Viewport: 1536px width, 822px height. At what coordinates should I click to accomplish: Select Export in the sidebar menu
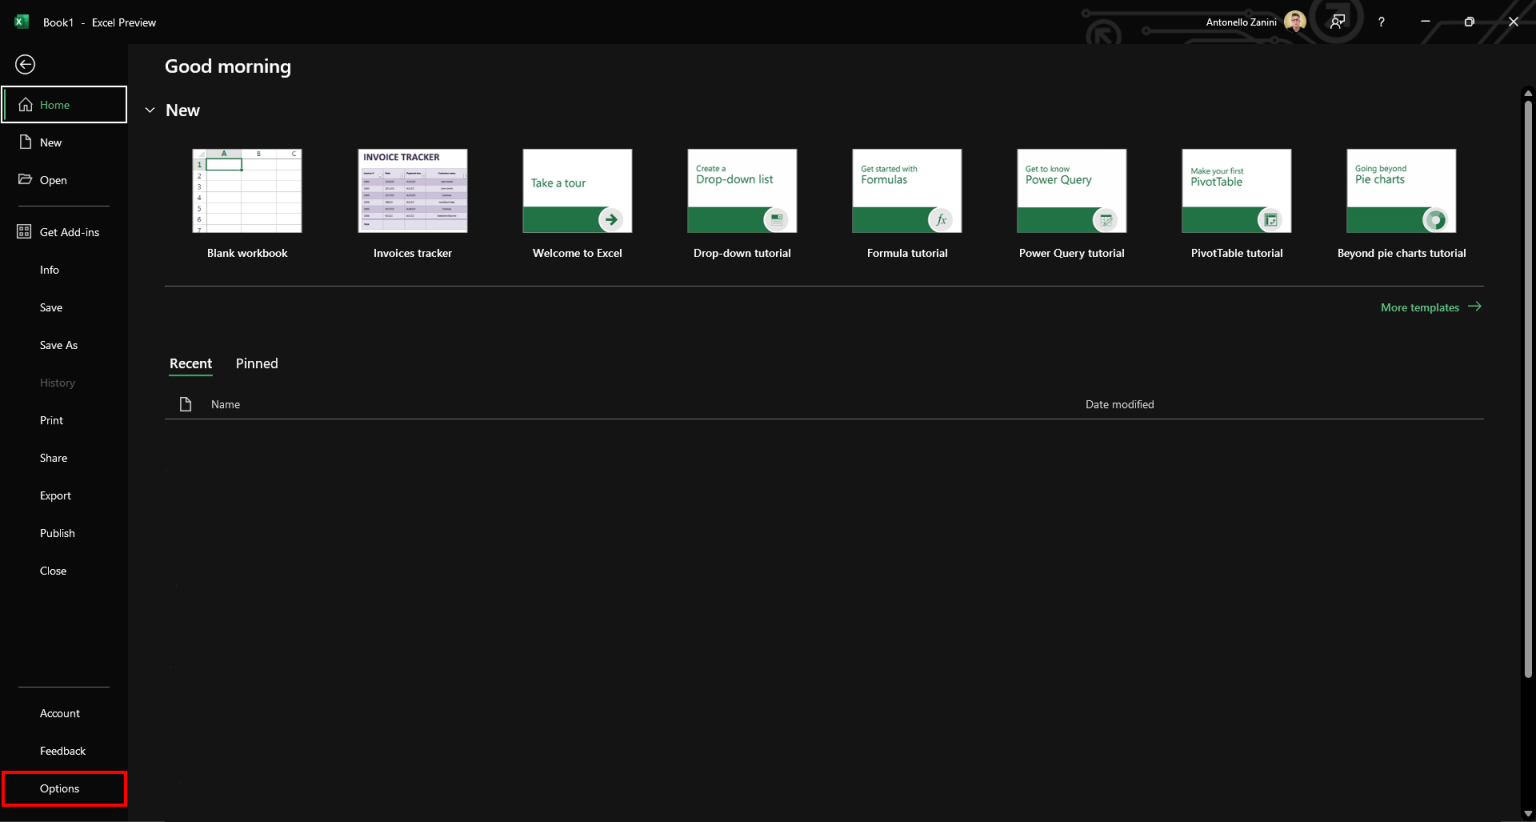click(55, 495)
